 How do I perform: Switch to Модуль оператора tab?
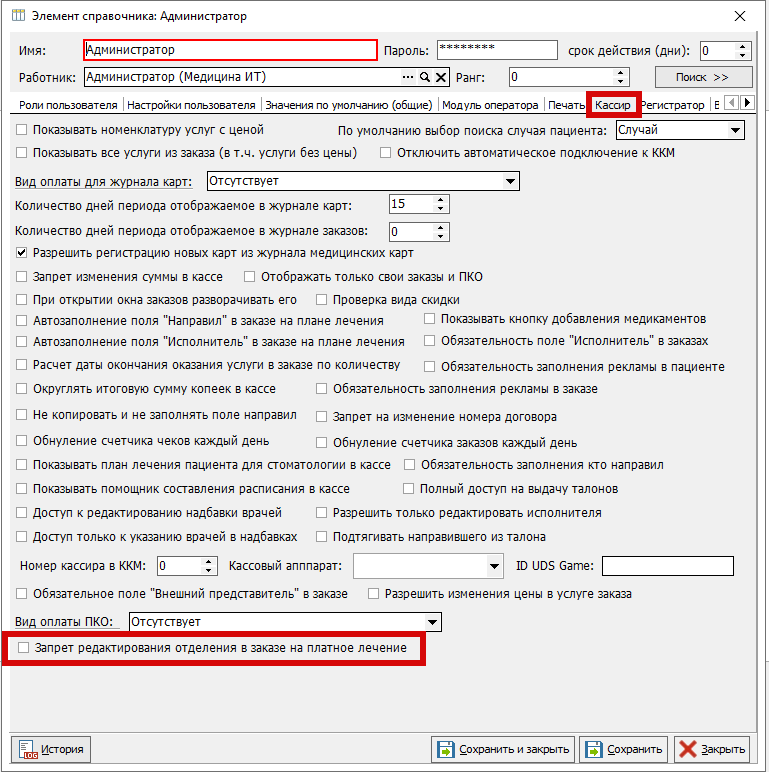coord(490,105)
